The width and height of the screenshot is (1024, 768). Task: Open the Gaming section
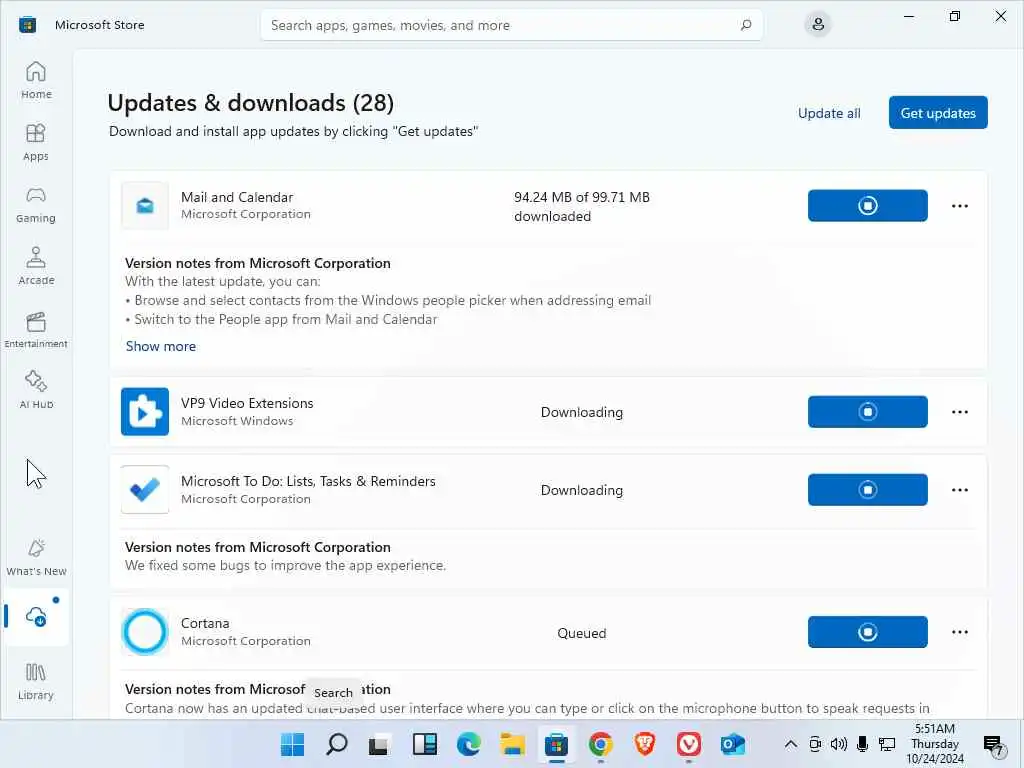(36, 204)
